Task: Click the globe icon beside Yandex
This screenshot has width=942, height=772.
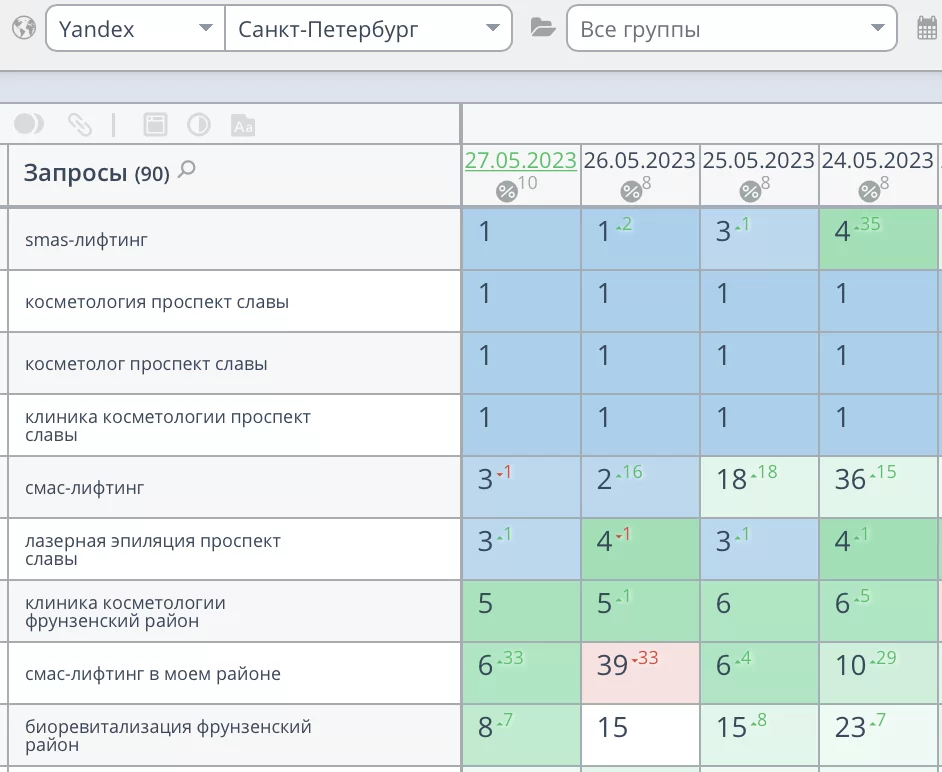Action: (23, 28)
